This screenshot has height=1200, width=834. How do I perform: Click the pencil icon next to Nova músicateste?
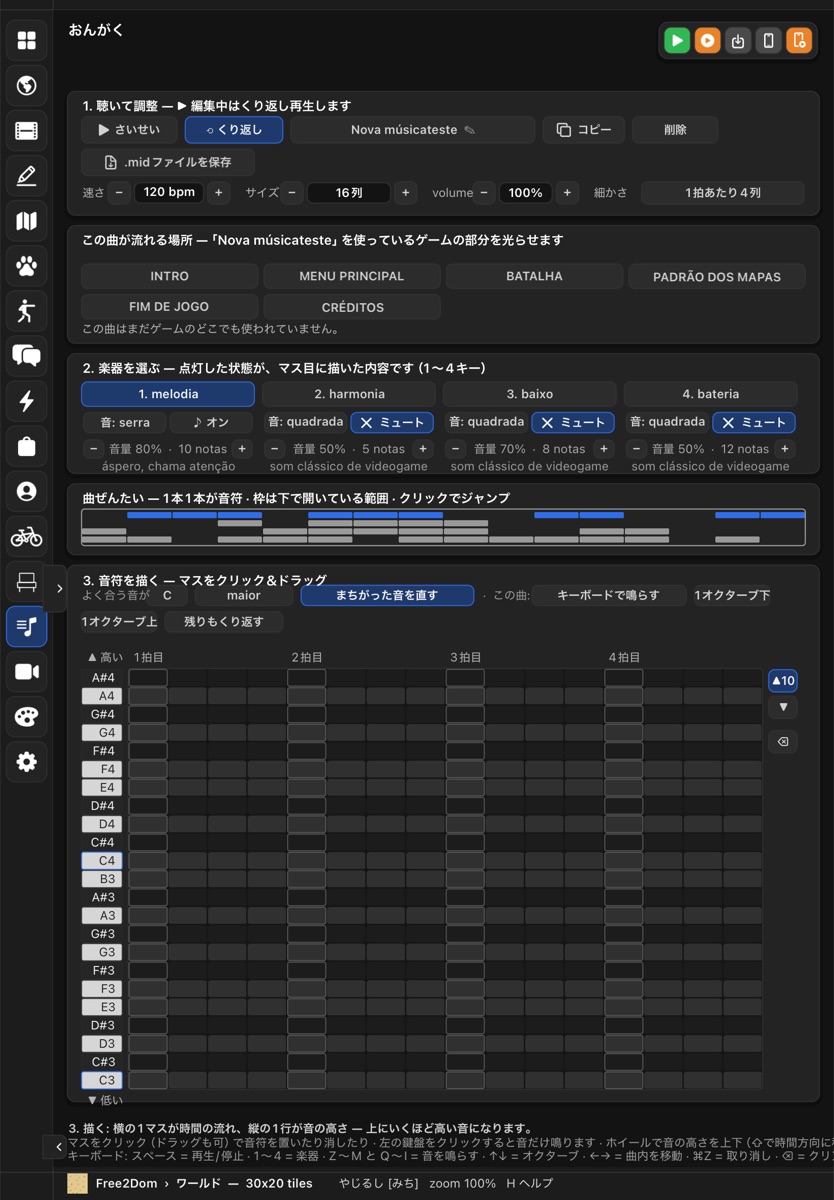pos(470,130)
